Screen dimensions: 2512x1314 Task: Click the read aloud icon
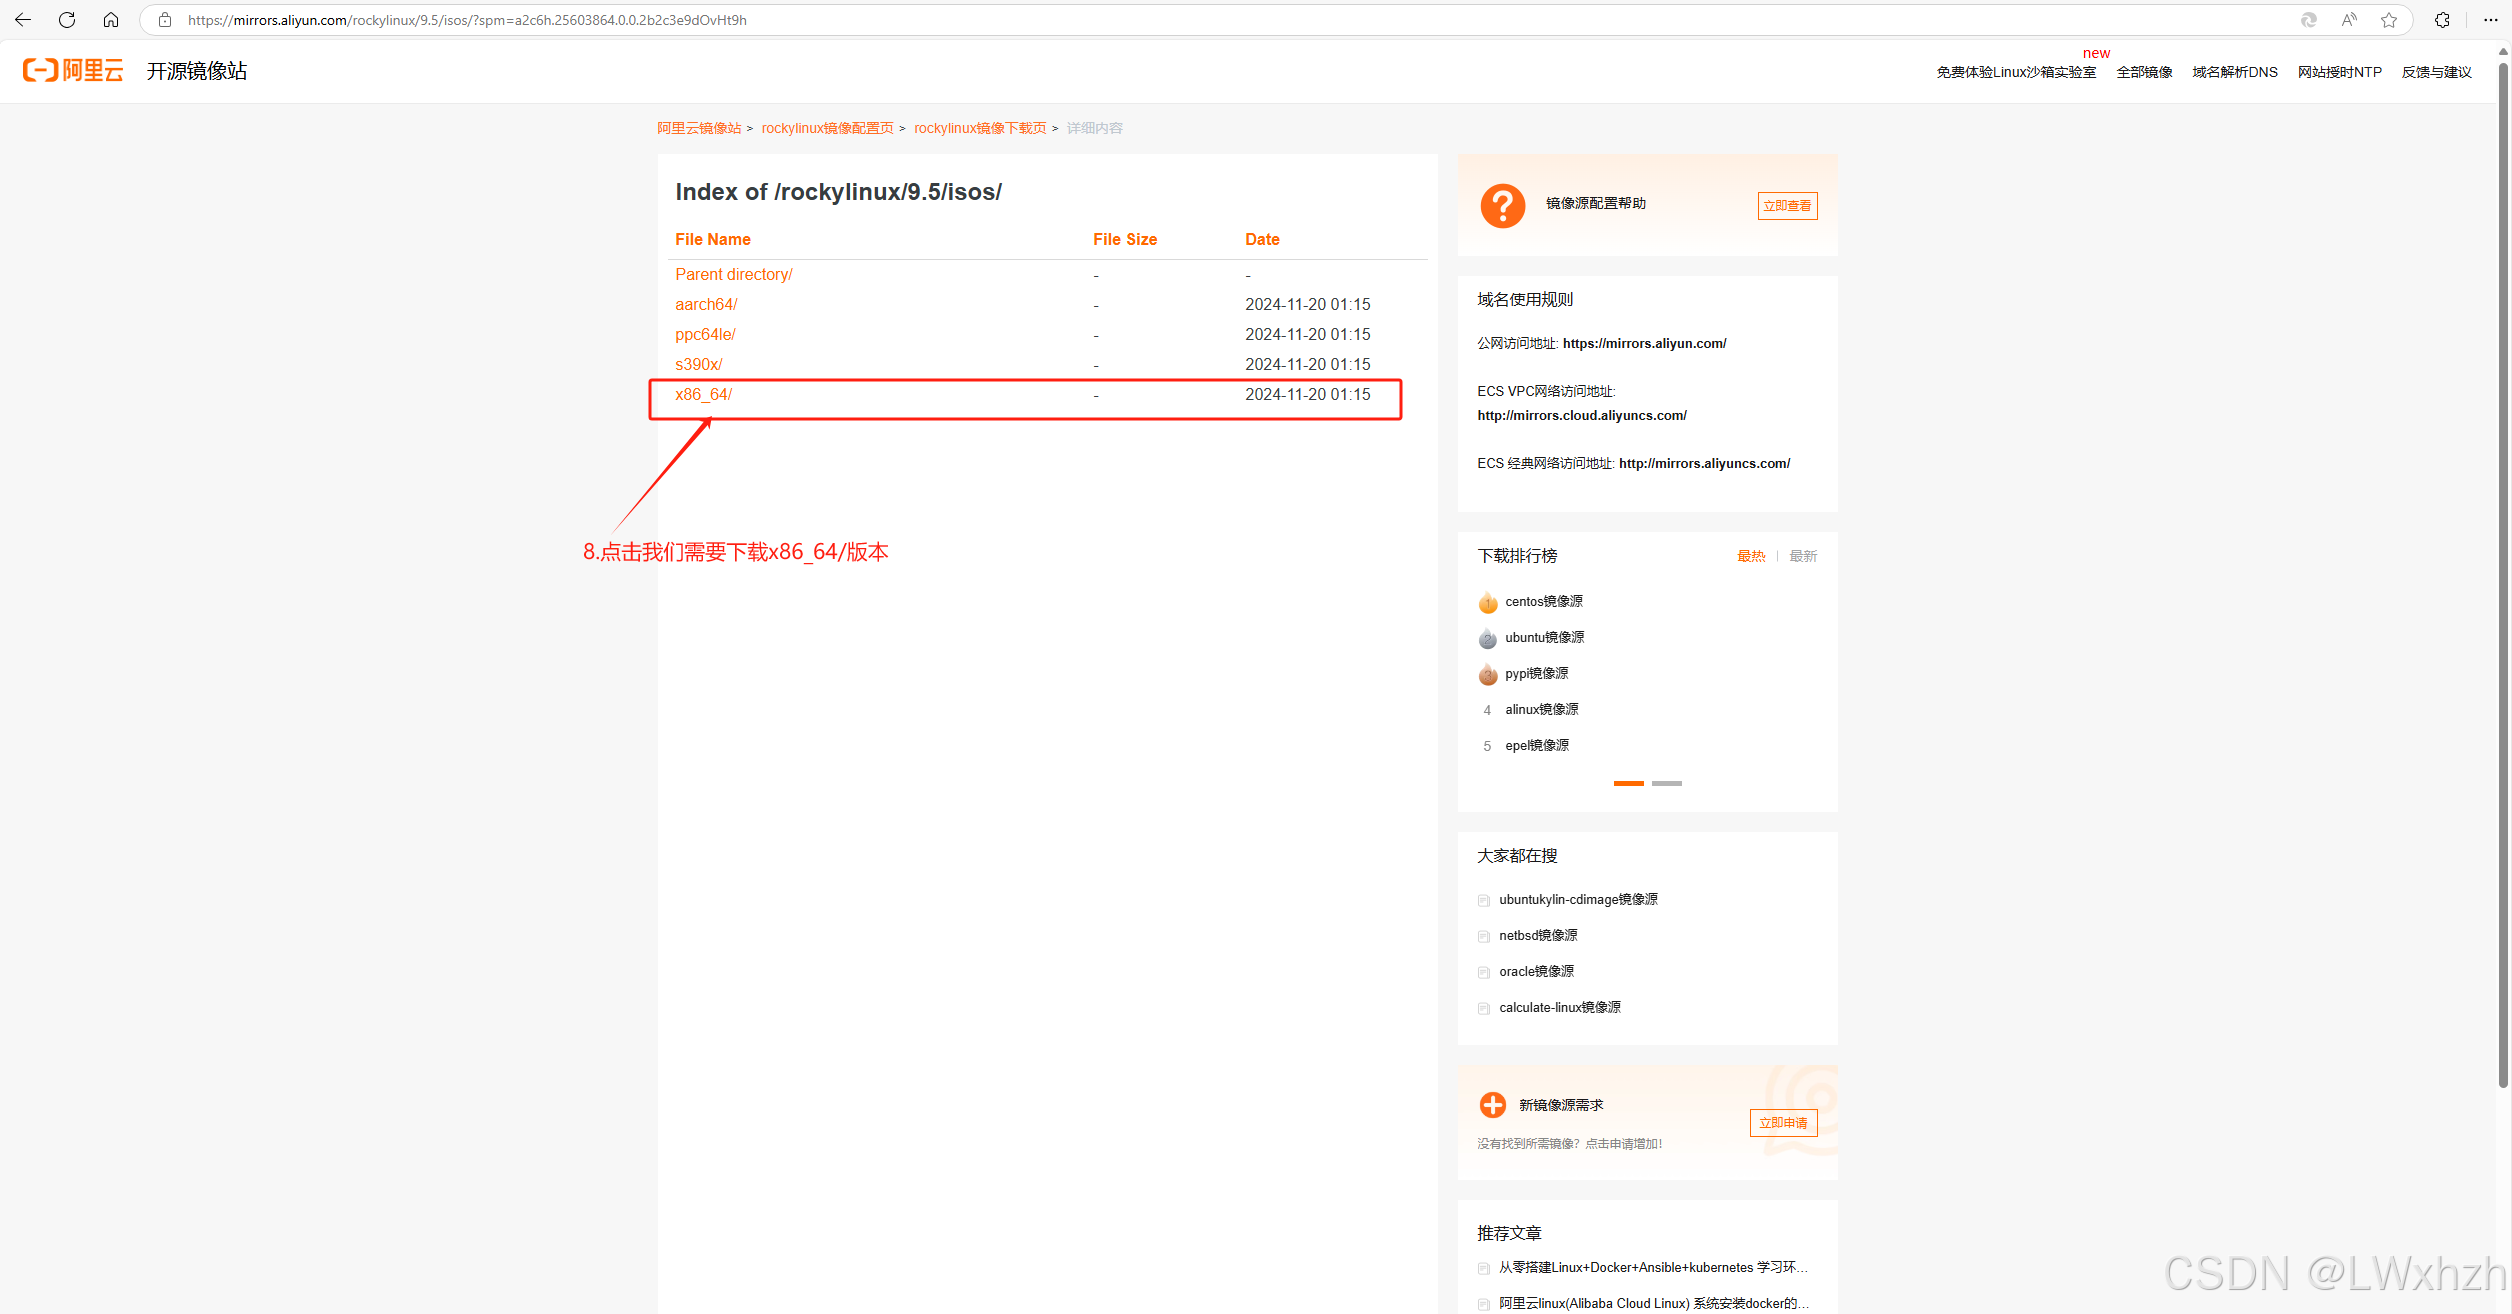coord(2349,20)
